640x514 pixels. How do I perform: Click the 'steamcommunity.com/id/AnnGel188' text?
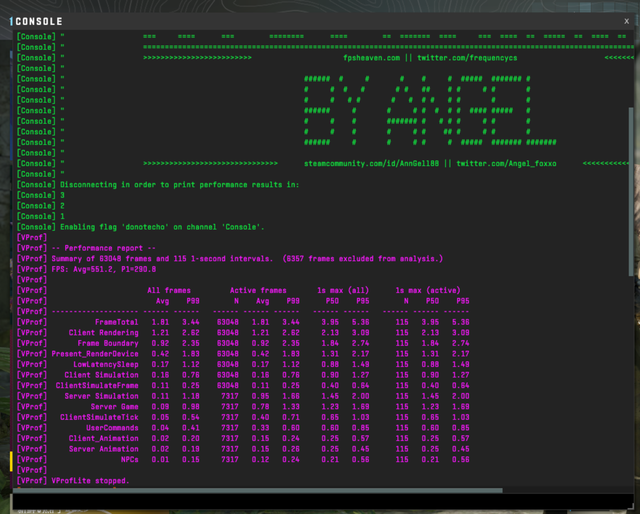point(371,164)
